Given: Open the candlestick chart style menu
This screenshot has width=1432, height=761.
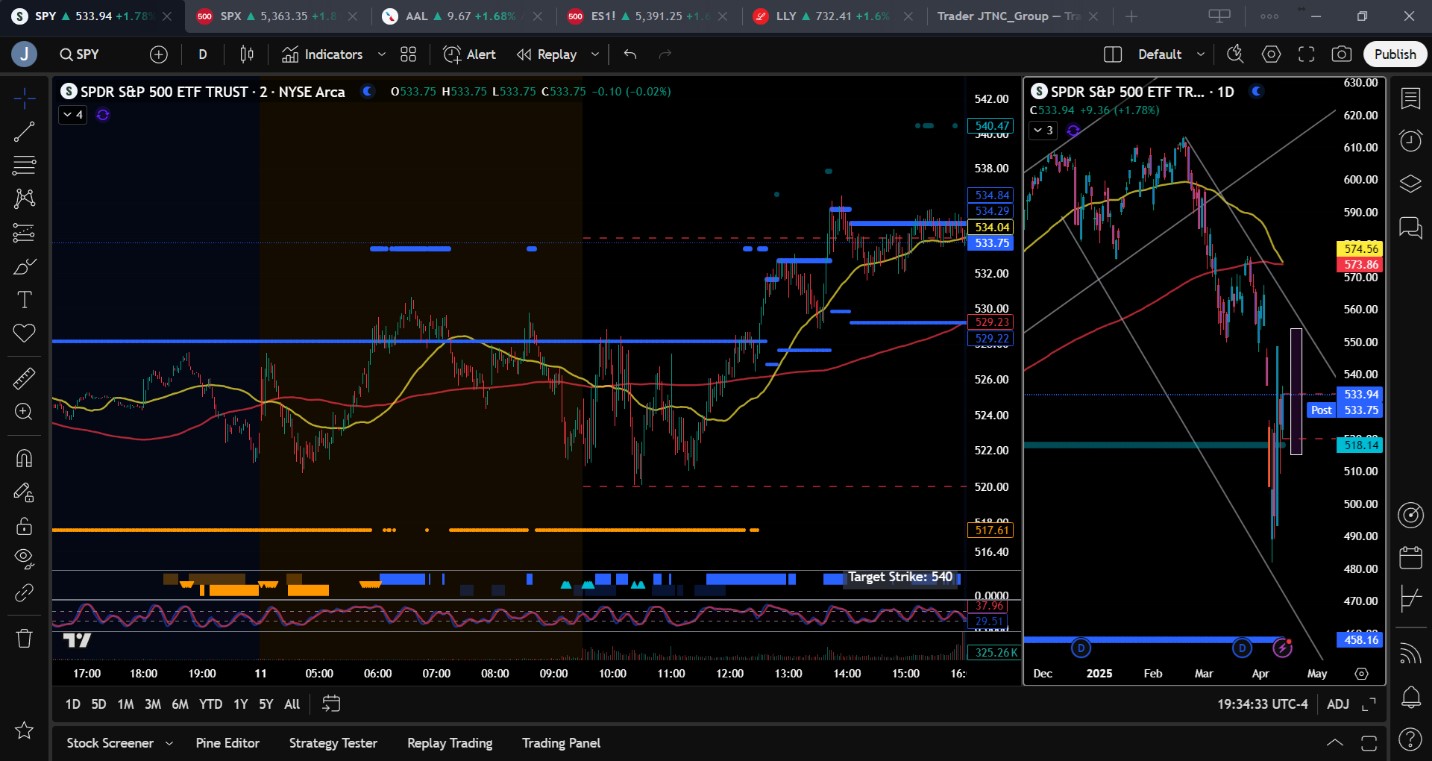Looking at the screenshot, I should click(247, 54).
